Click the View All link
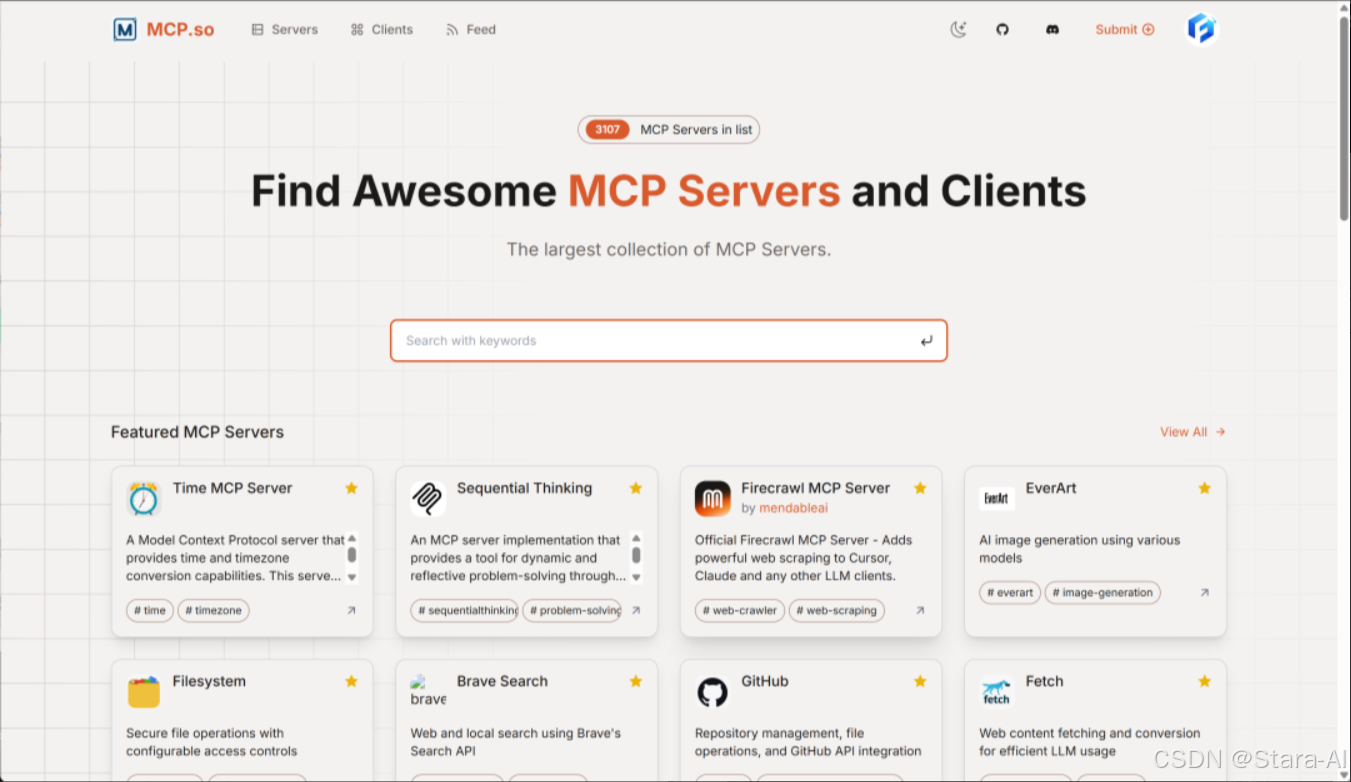 point(1192,432)
